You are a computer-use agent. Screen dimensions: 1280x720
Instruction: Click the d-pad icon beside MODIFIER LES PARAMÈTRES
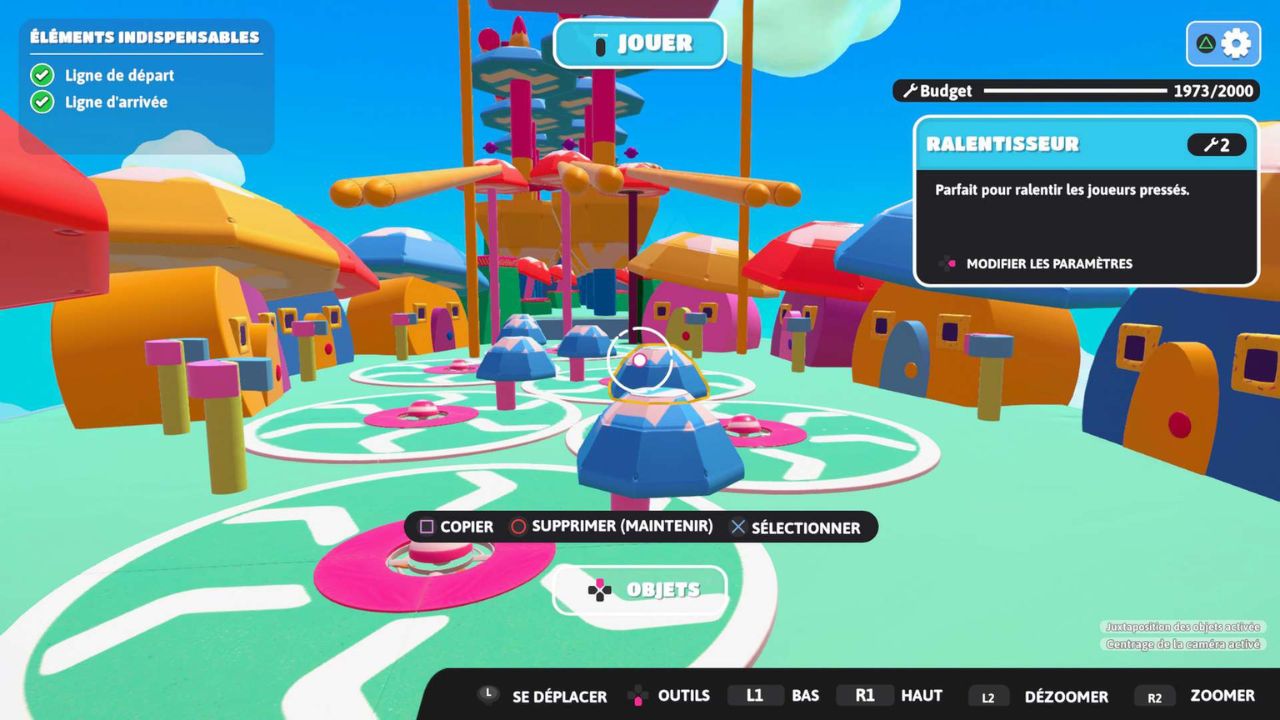coord(946,264)
